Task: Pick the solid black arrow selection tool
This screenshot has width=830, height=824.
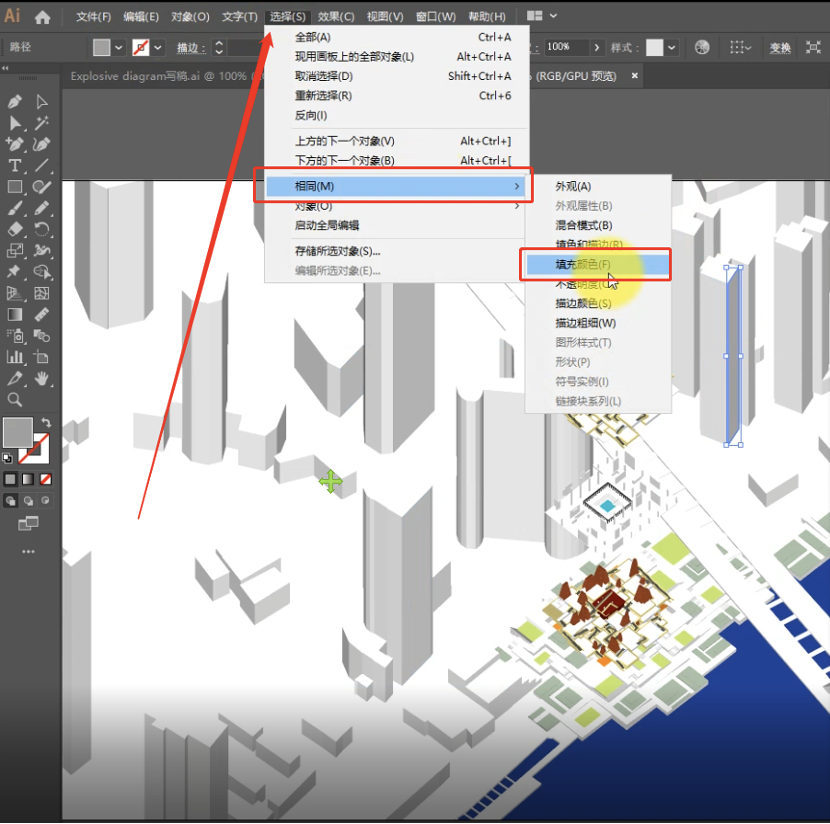Action: [15, 123]
